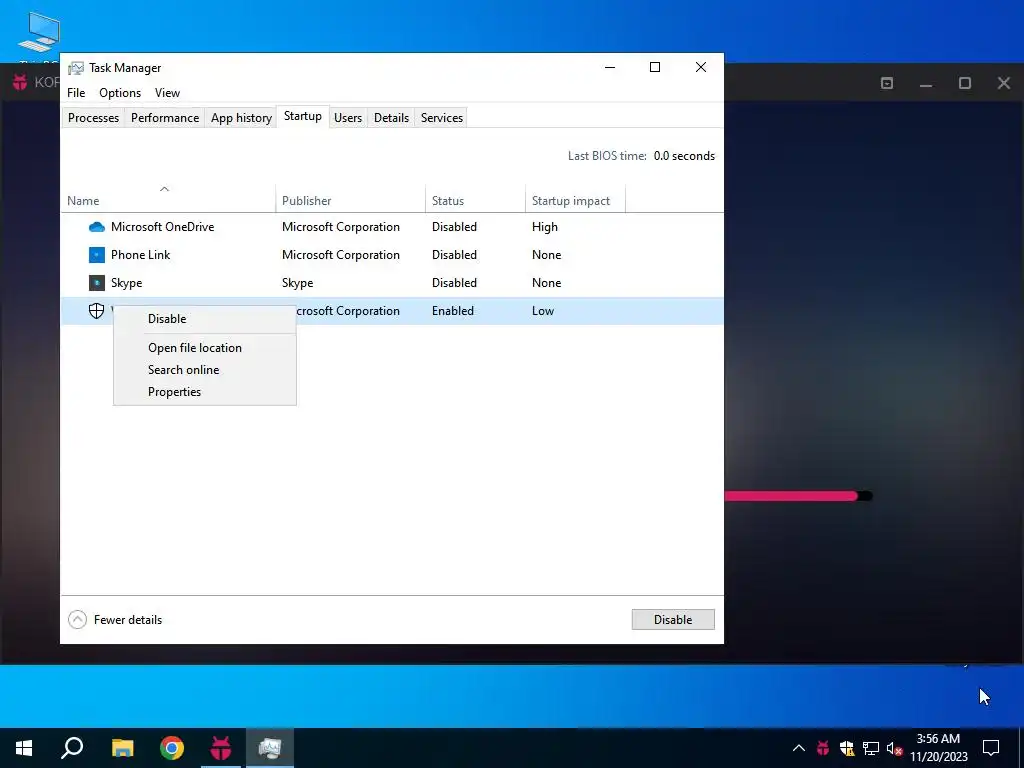
Task: Choose Open file location
Action: tap(195, 348)
